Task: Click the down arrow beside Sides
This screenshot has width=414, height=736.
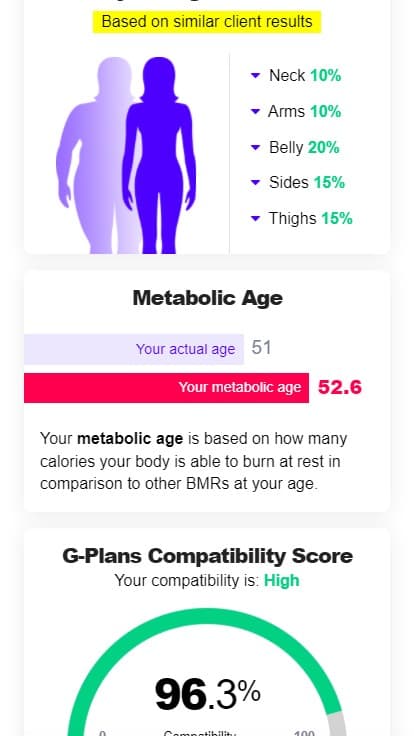Action: [255, 182]
